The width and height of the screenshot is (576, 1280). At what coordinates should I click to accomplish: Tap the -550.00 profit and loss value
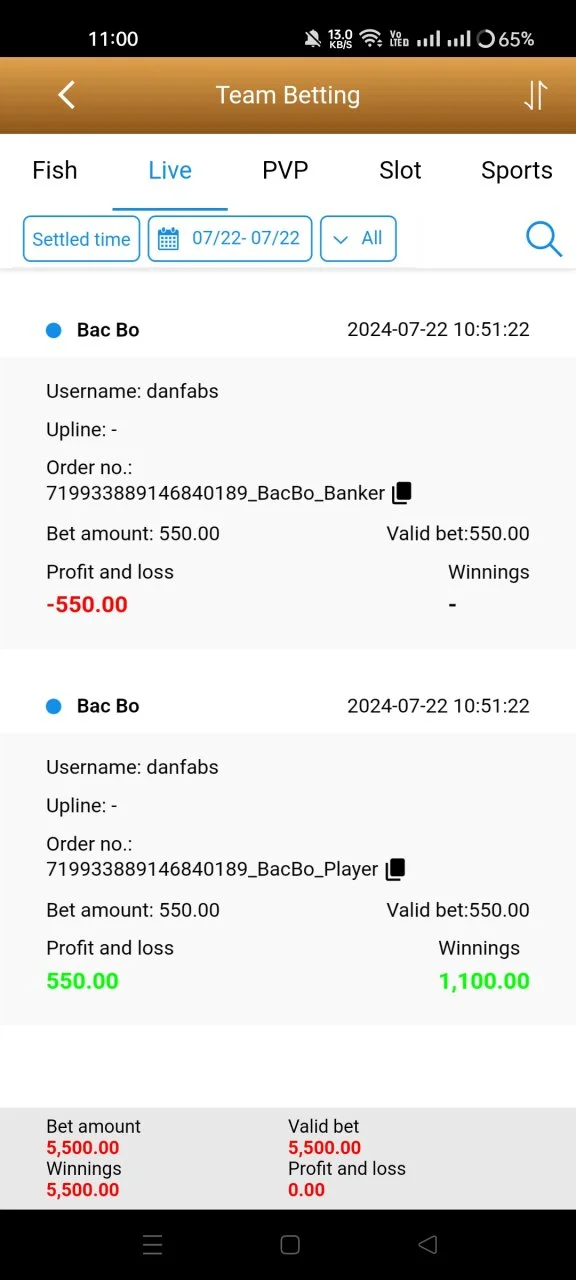(87, 604)
